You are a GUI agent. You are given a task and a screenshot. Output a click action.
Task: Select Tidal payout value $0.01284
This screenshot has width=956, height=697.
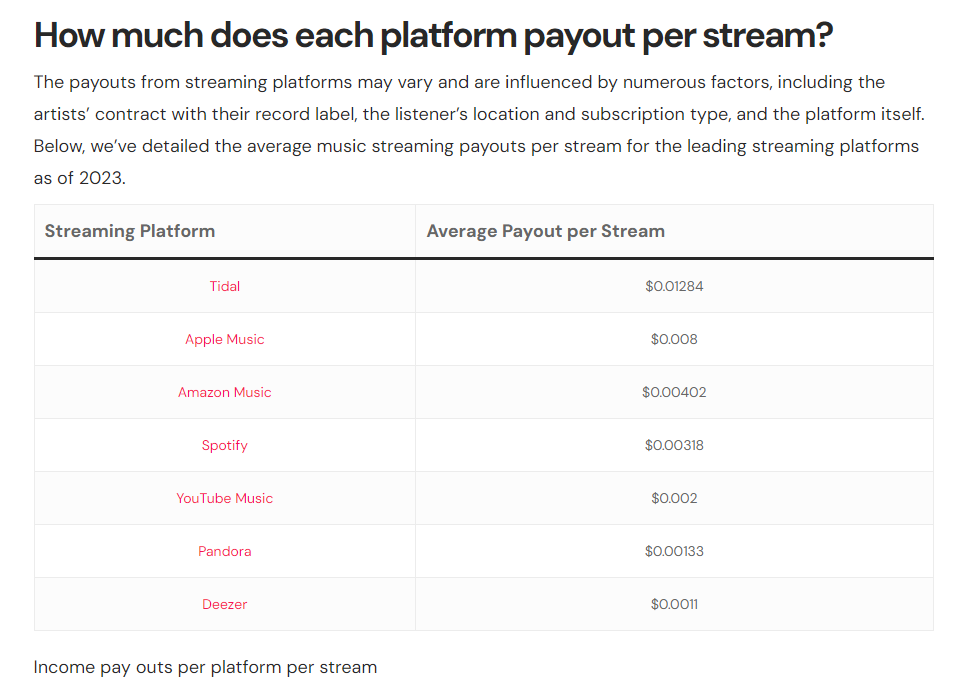coord(674,286)
